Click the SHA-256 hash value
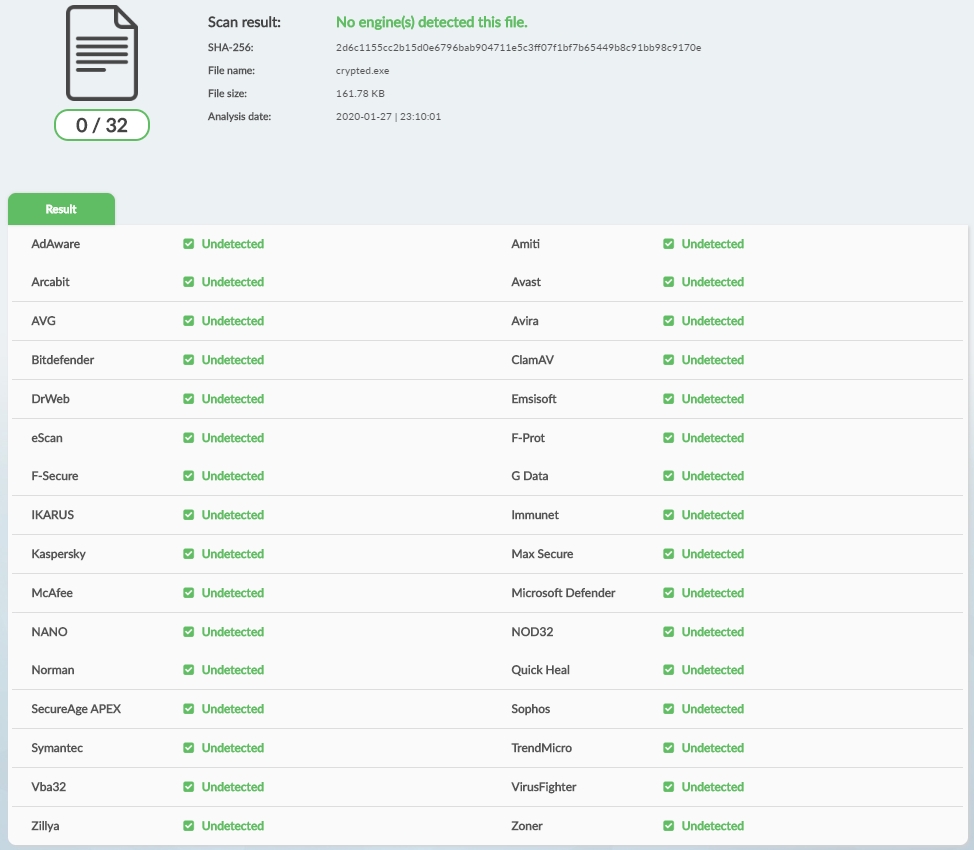 pyautogui.click(x=519, y=48)
